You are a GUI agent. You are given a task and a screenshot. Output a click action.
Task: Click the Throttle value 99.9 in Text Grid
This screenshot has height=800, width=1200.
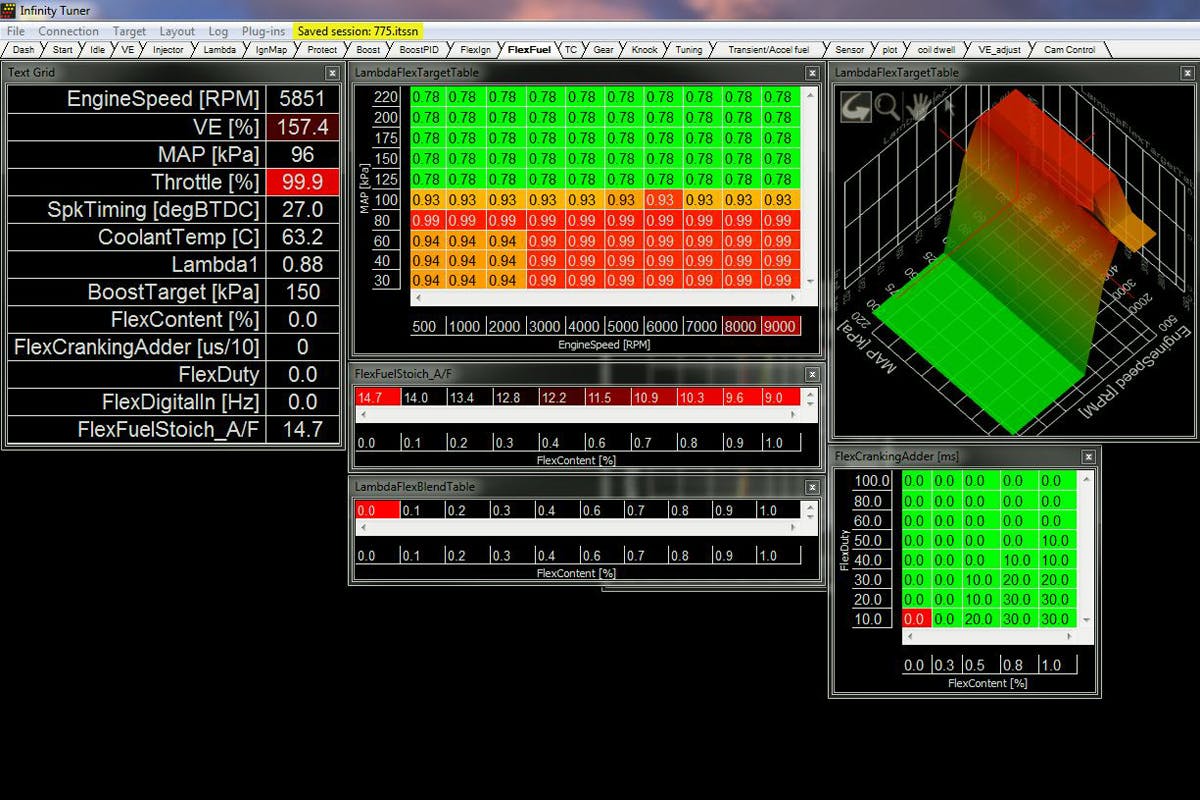[301, 182]
